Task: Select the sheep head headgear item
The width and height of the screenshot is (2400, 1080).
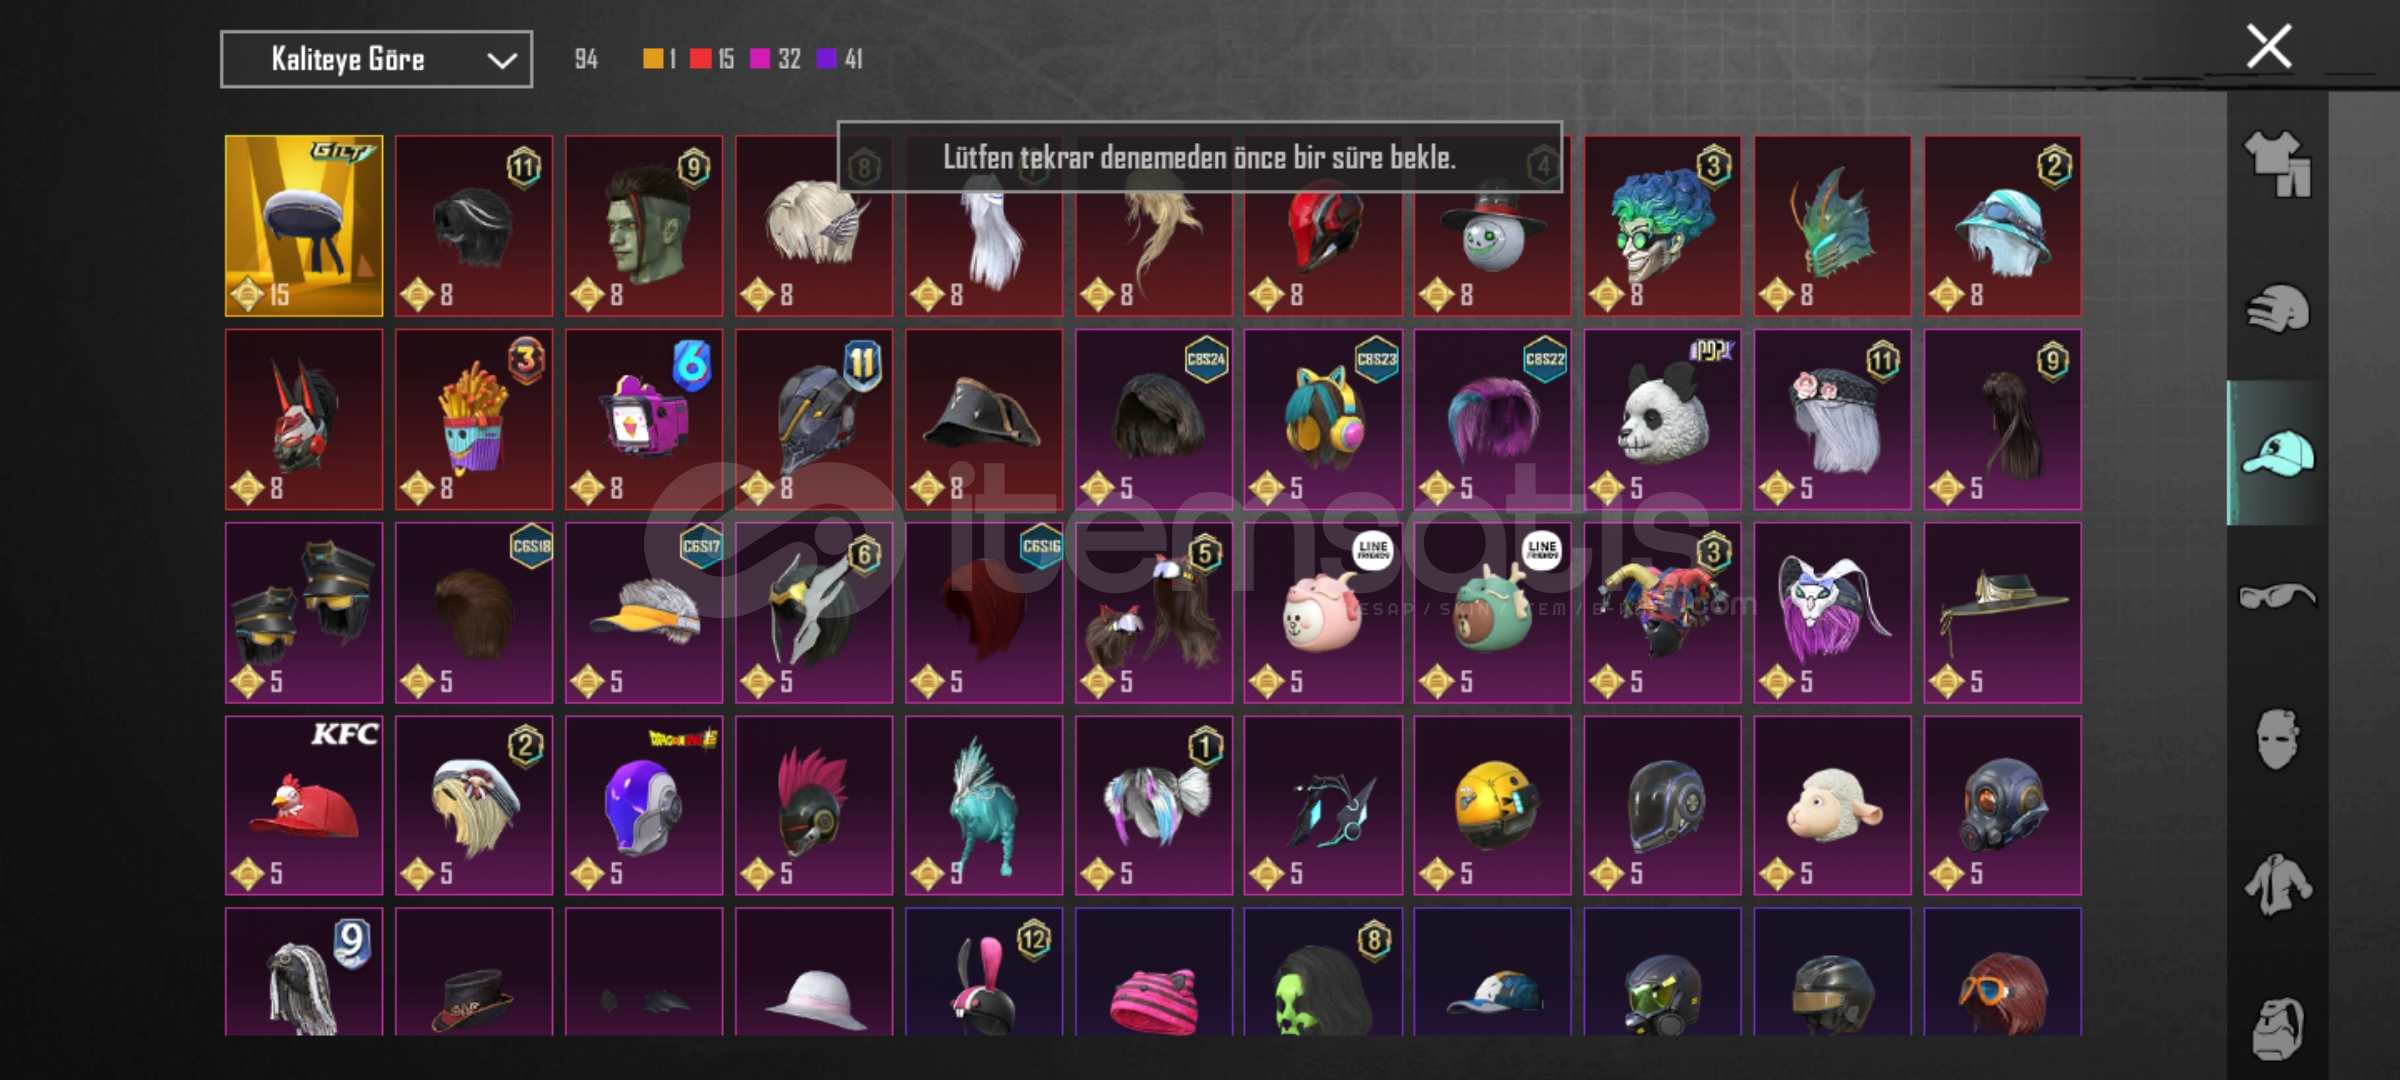Action: click(1832, 805)
